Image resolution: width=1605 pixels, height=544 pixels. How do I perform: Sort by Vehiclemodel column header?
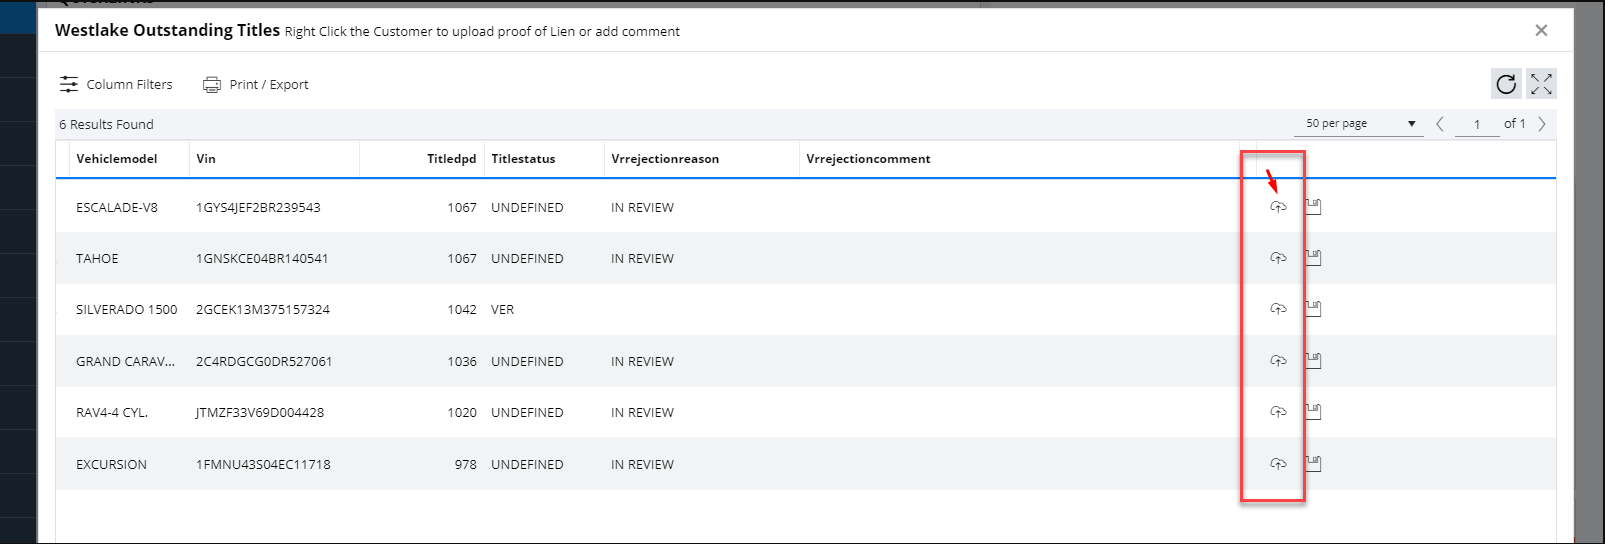click(117, 159)
